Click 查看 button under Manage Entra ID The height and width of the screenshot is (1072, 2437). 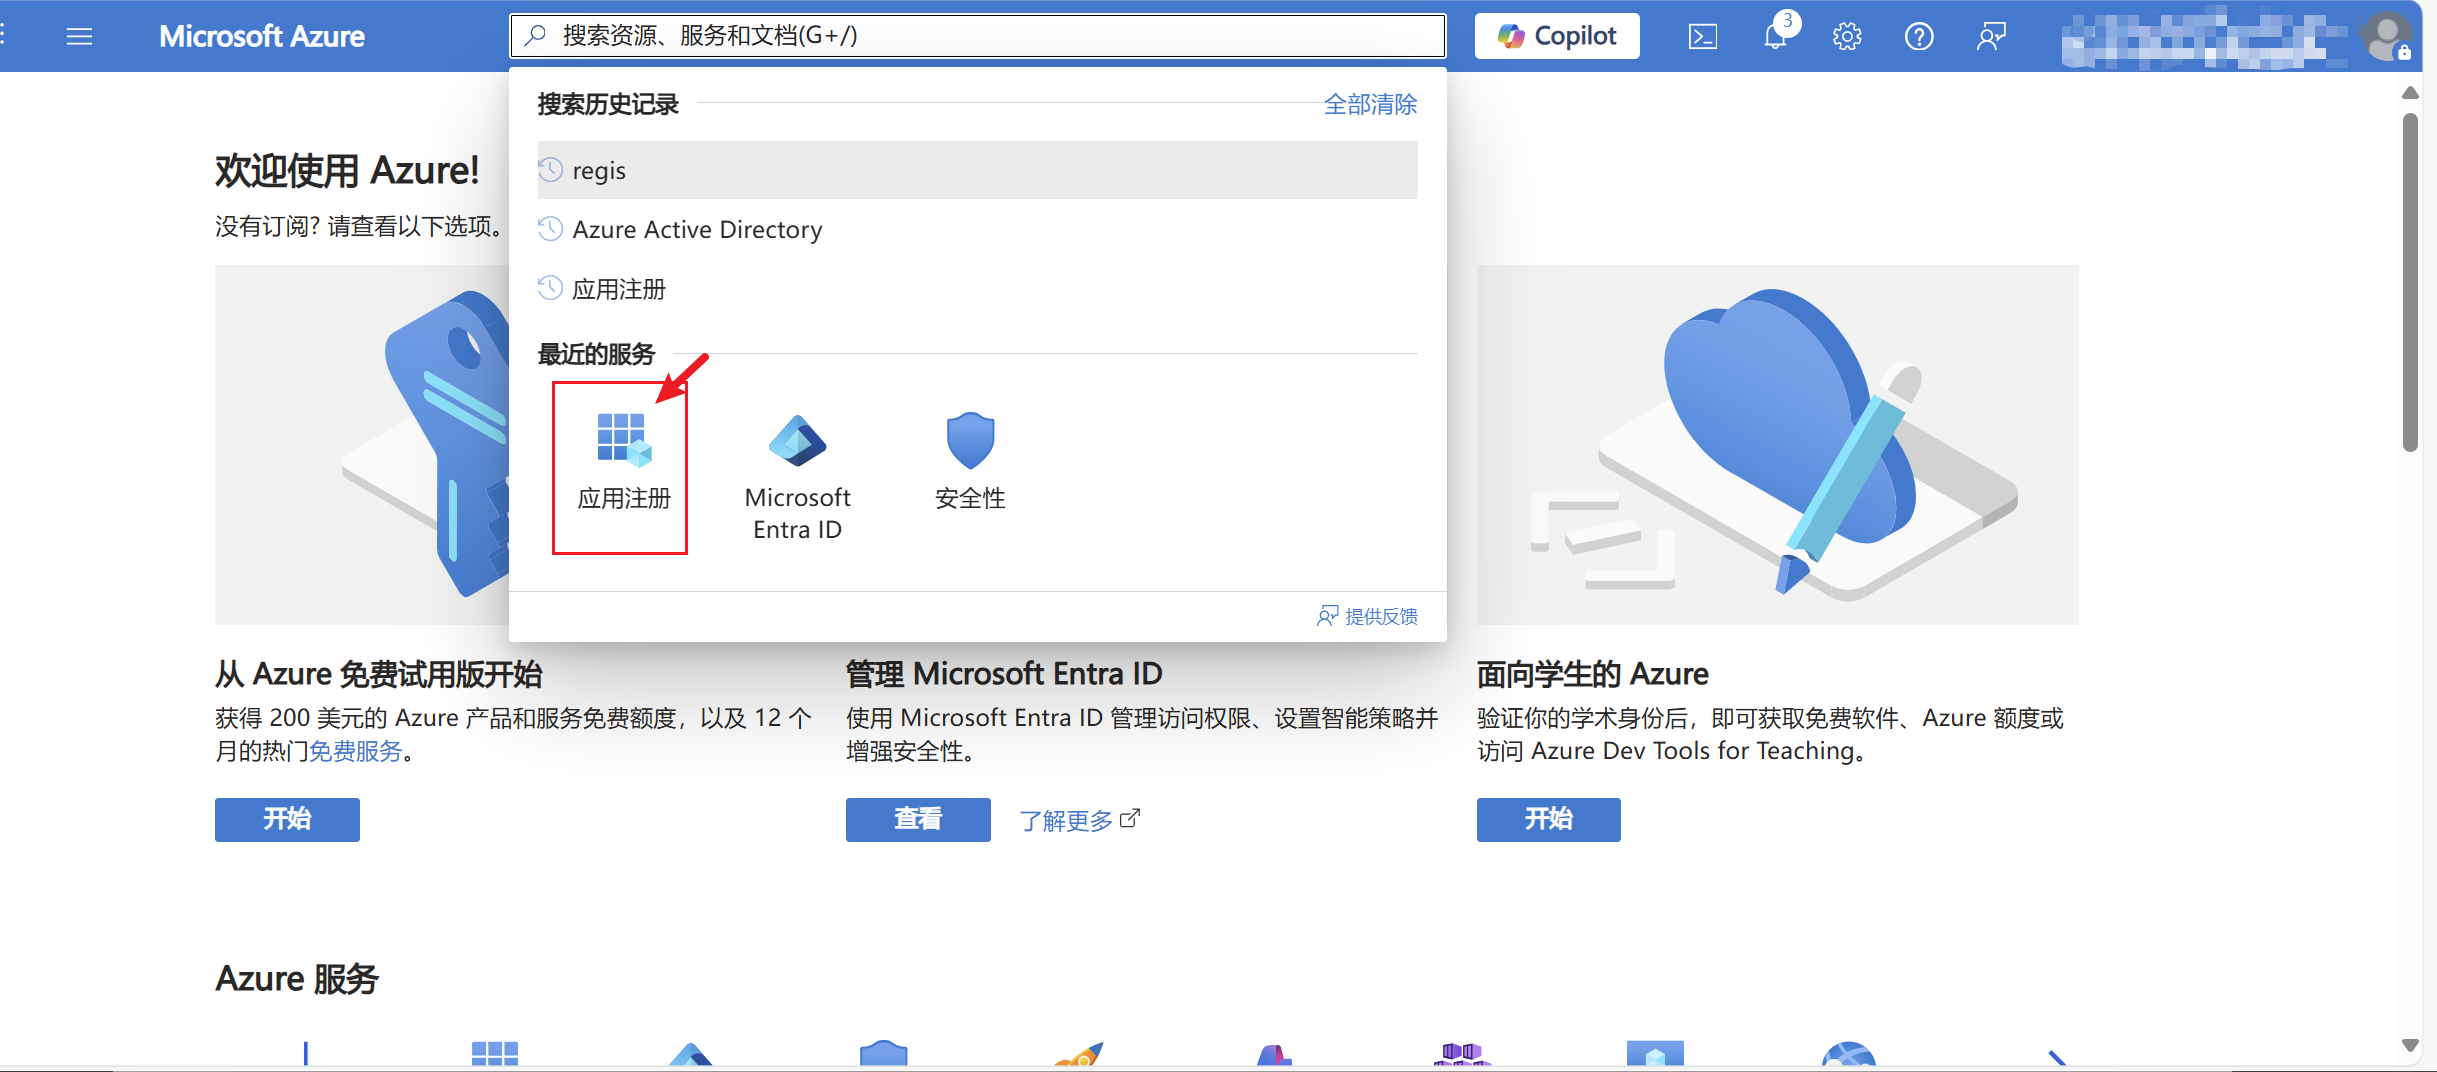coord(917,819)
